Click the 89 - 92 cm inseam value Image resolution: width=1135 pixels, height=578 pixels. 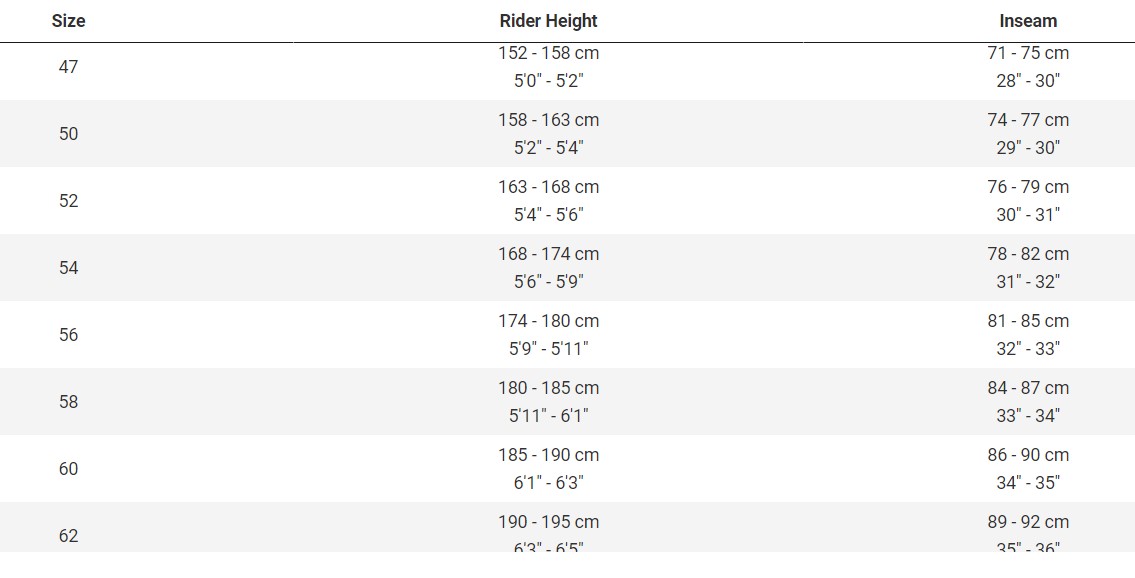tap(1028, 522)
